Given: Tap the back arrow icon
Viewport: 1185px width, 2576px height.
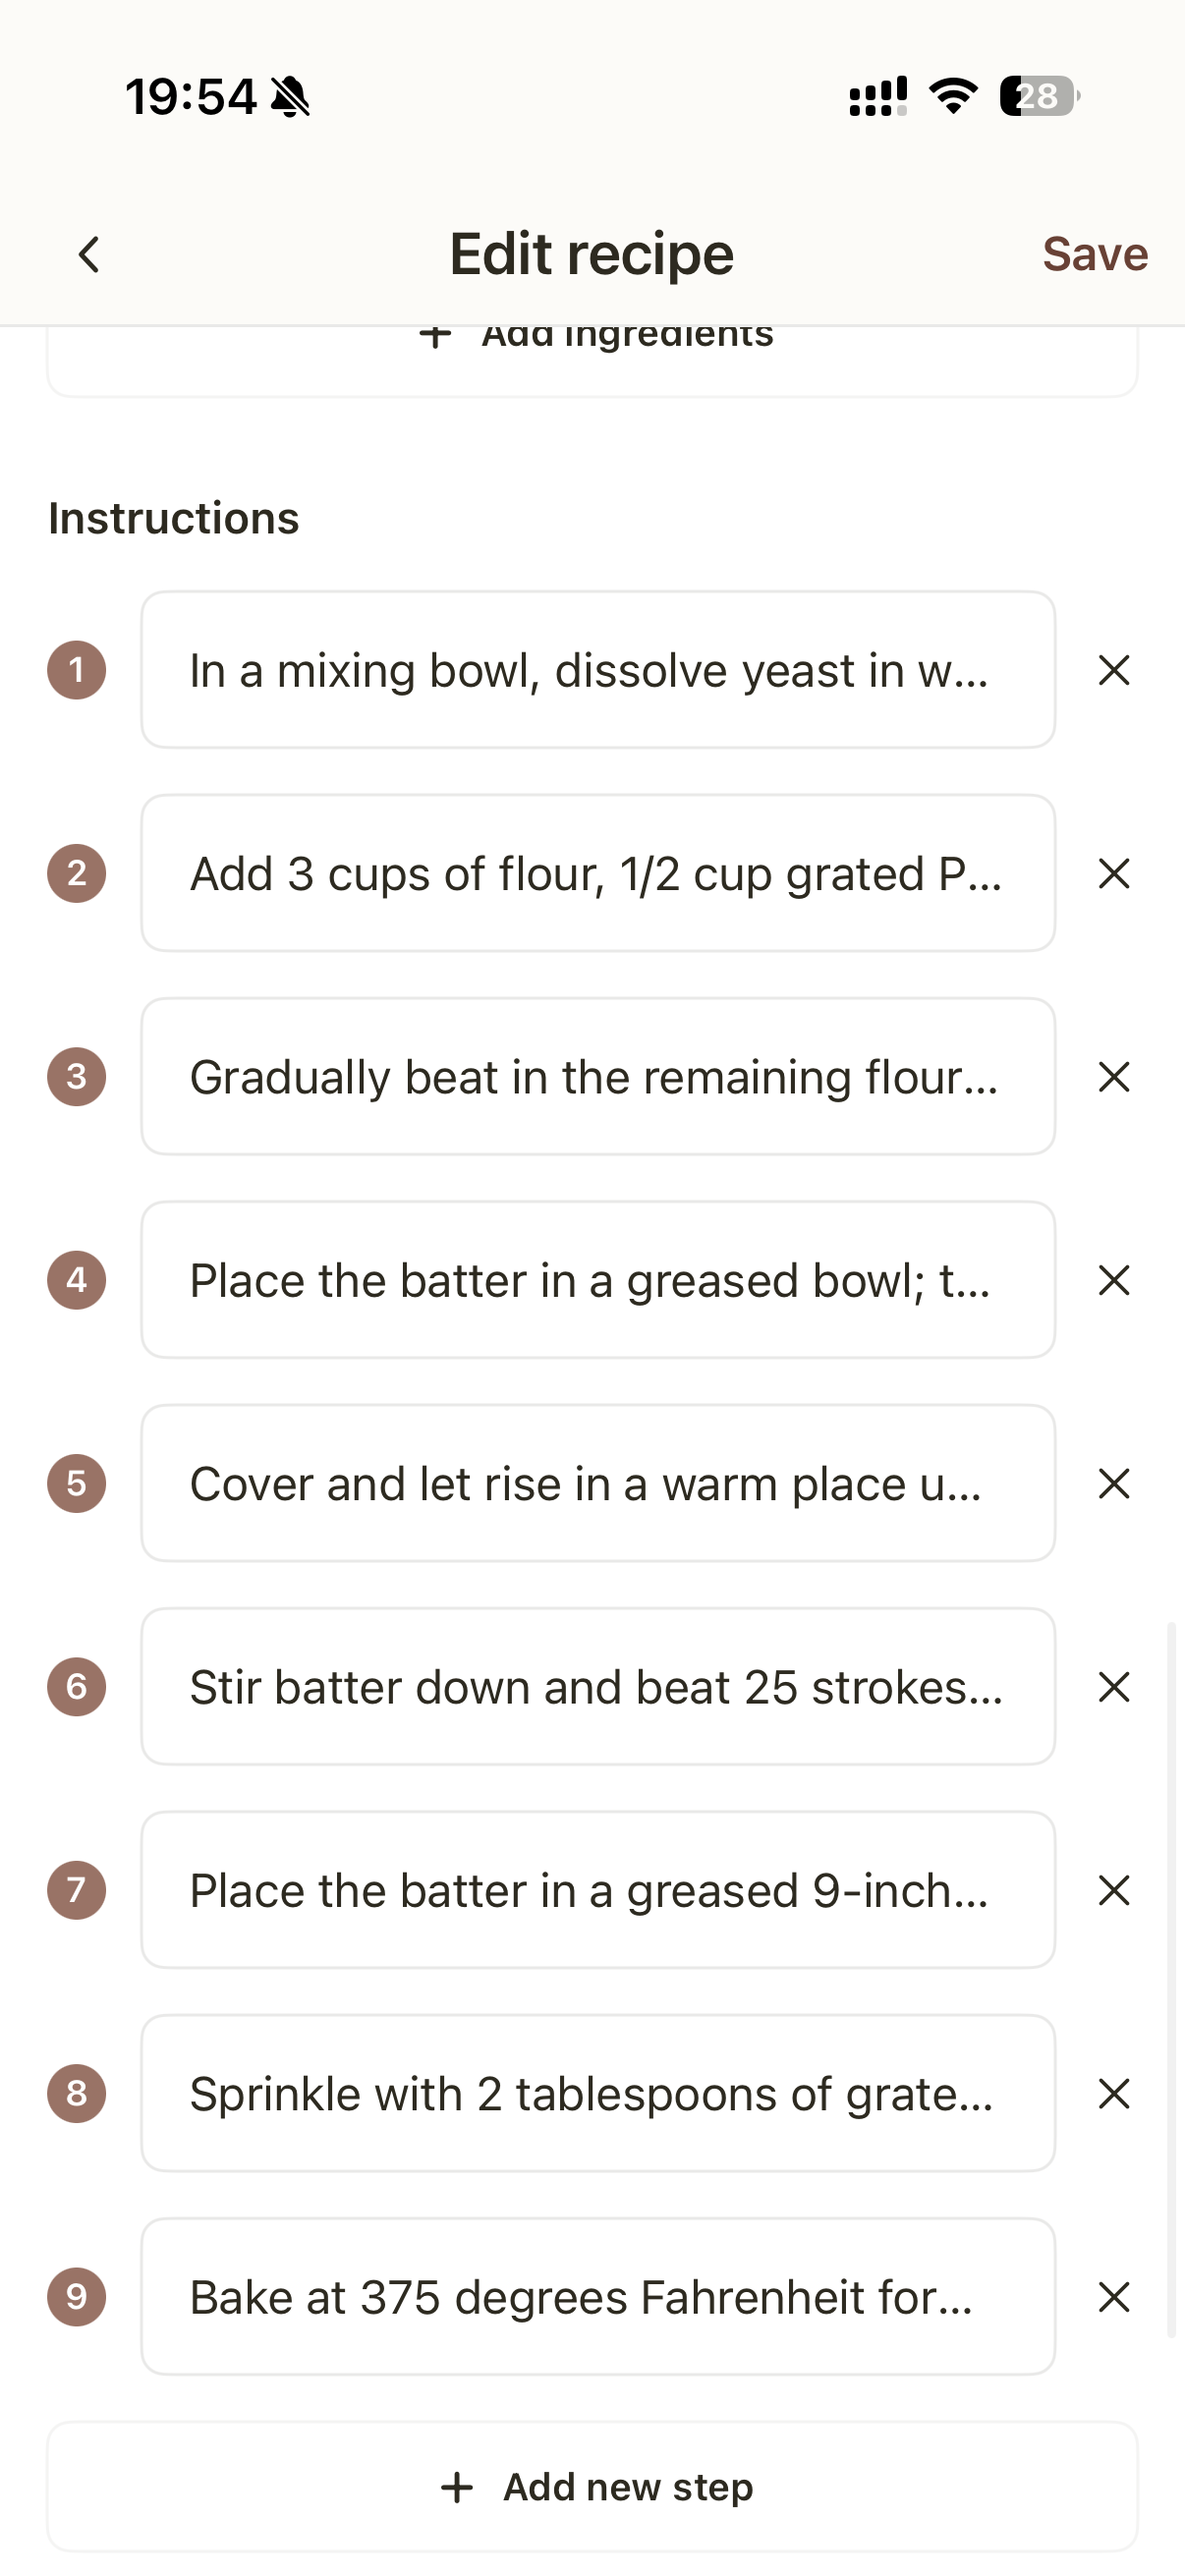Looking at the screenshot, I should 89,254.
